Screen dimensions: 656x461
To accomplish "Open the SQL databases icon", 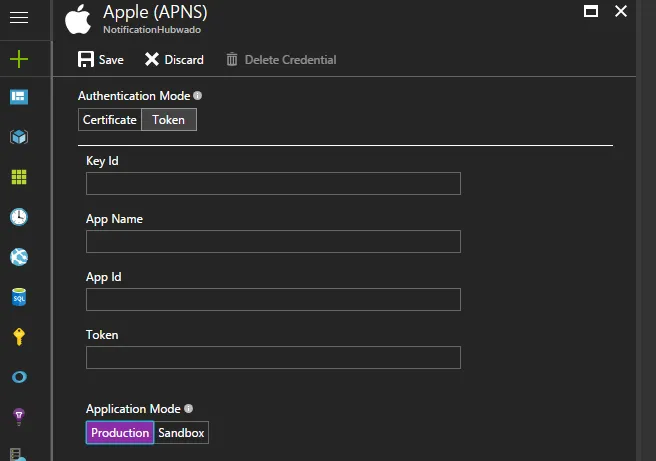I will click(x=19, y=297).
